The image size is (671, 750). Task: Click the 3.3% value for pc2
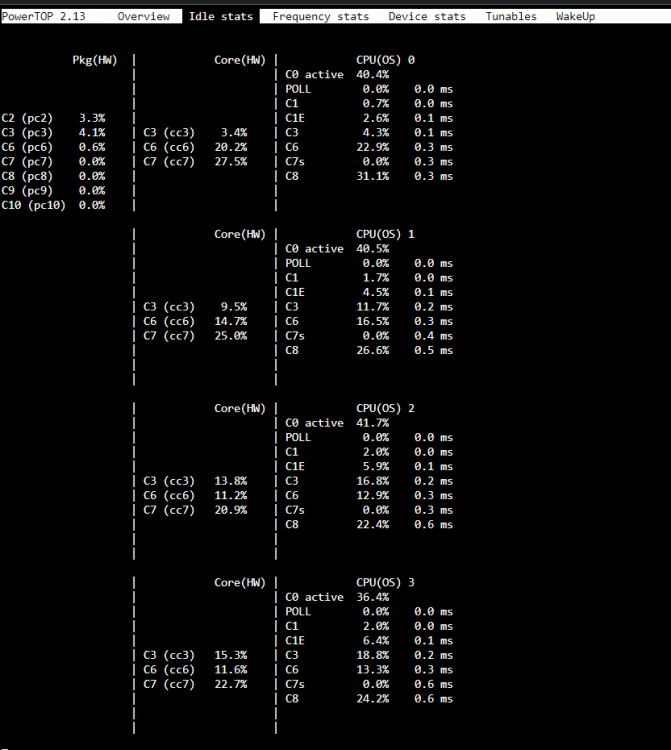tap(92, 118)
